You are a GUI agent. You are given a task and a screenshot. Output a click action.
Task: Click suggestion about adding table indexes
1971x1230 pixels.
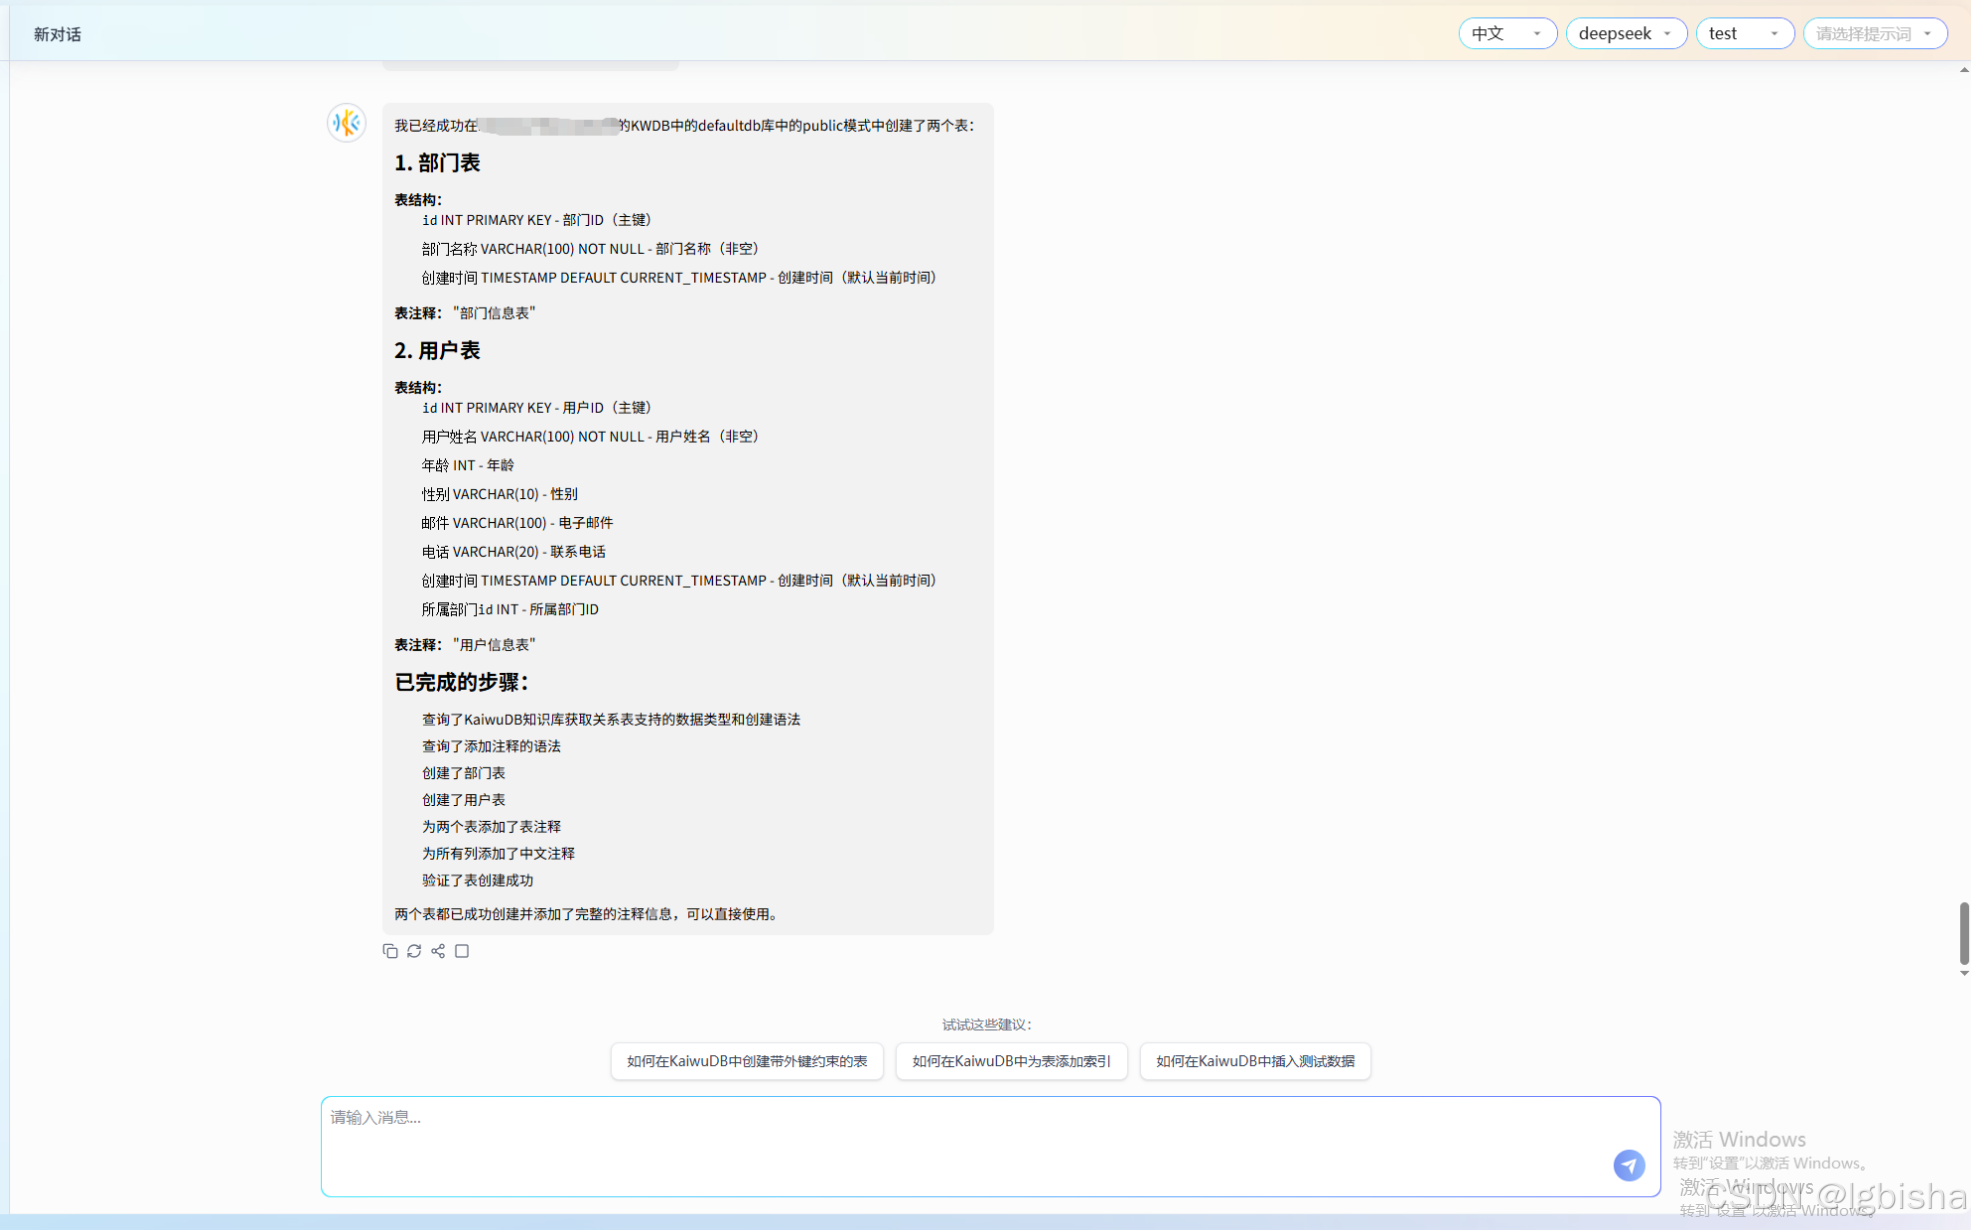click(x=1011, y=1061)
